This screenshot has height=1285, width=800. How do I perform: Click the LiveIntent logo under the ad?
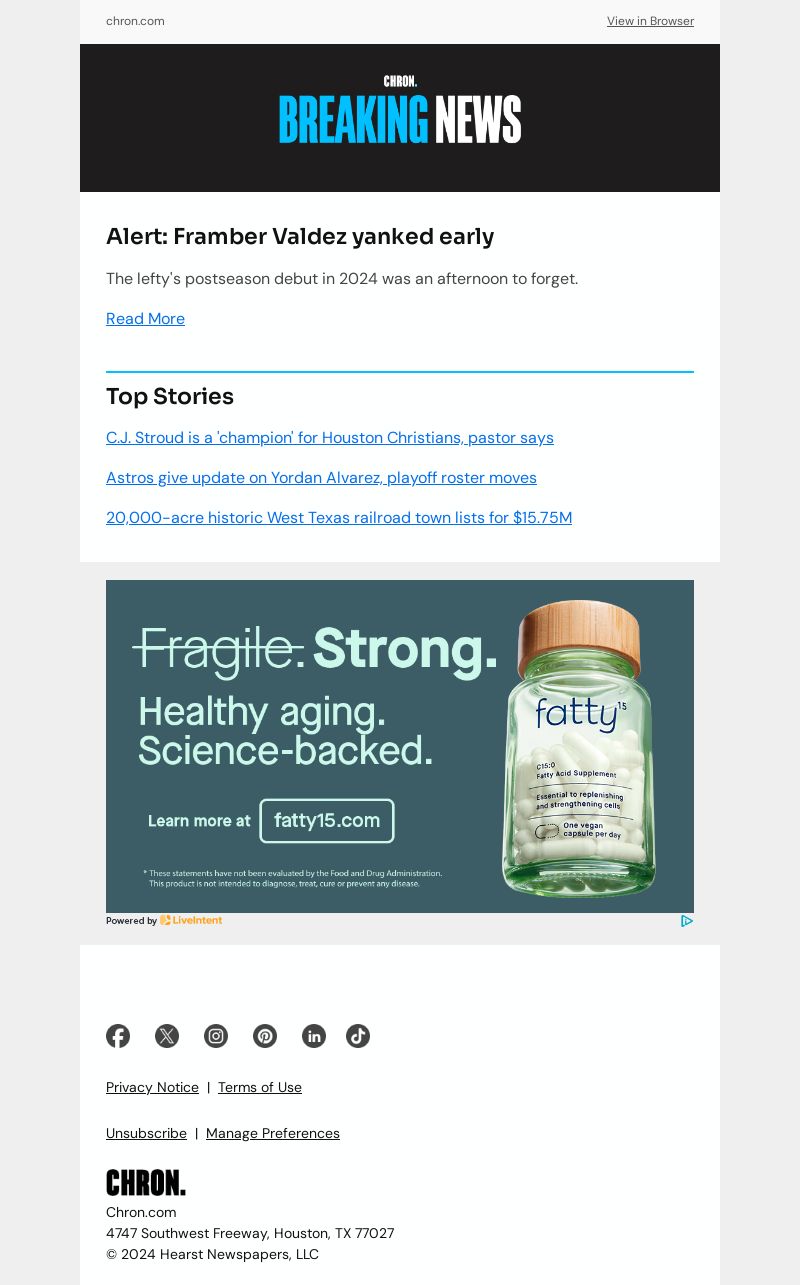[191, 921]
